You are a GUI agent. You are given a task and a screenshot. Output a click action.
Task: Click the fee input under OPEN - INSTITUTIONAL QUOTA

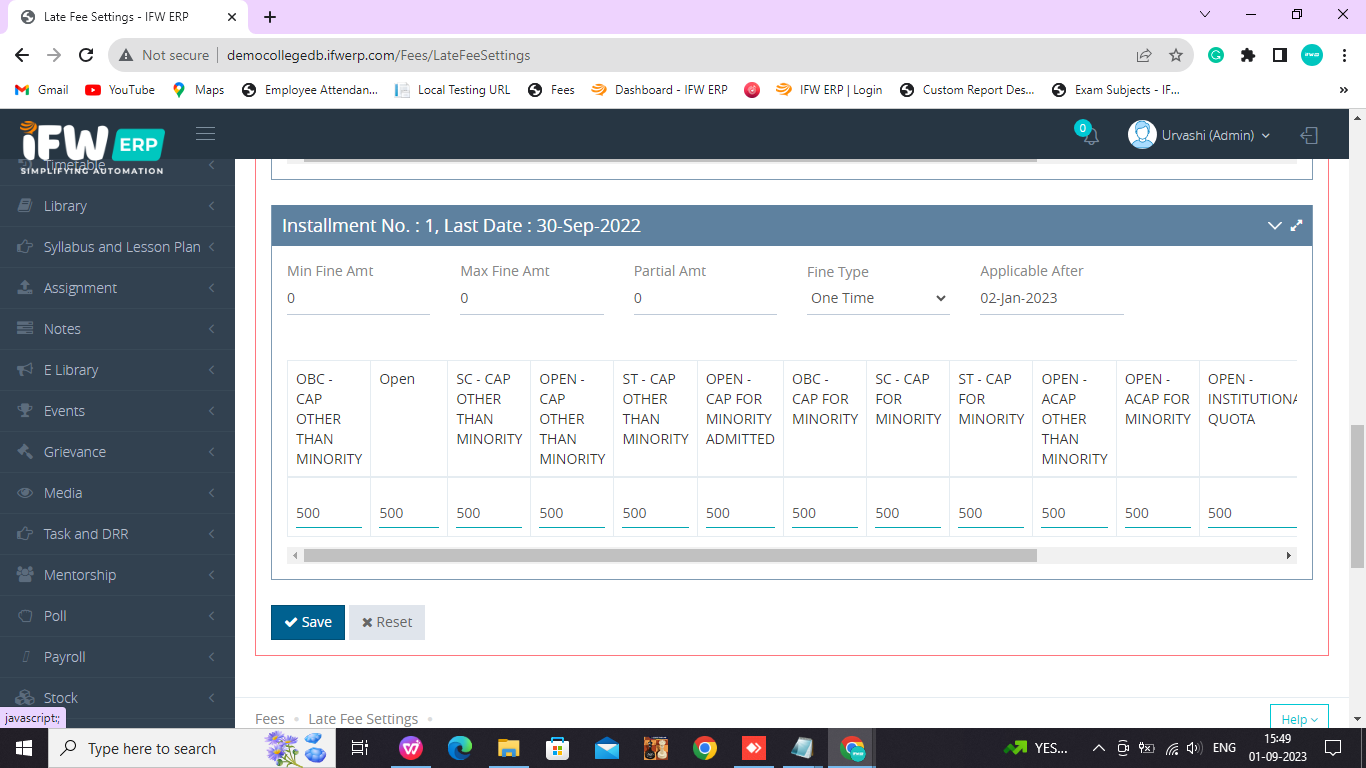coord(1252,513)
